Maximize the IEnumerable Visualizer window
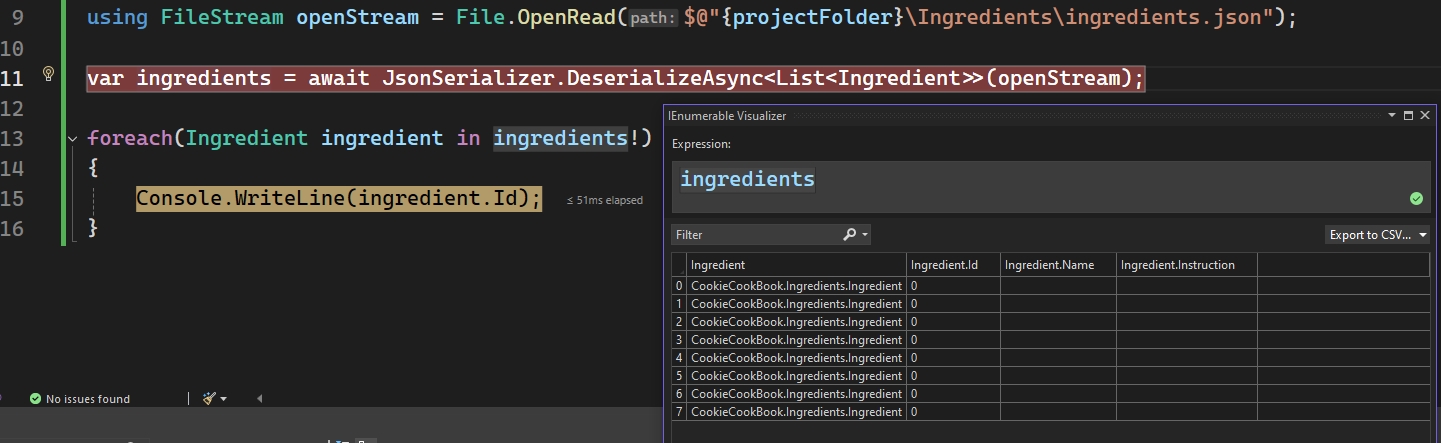This screenshot has width=1441, height=443. 1408,116
